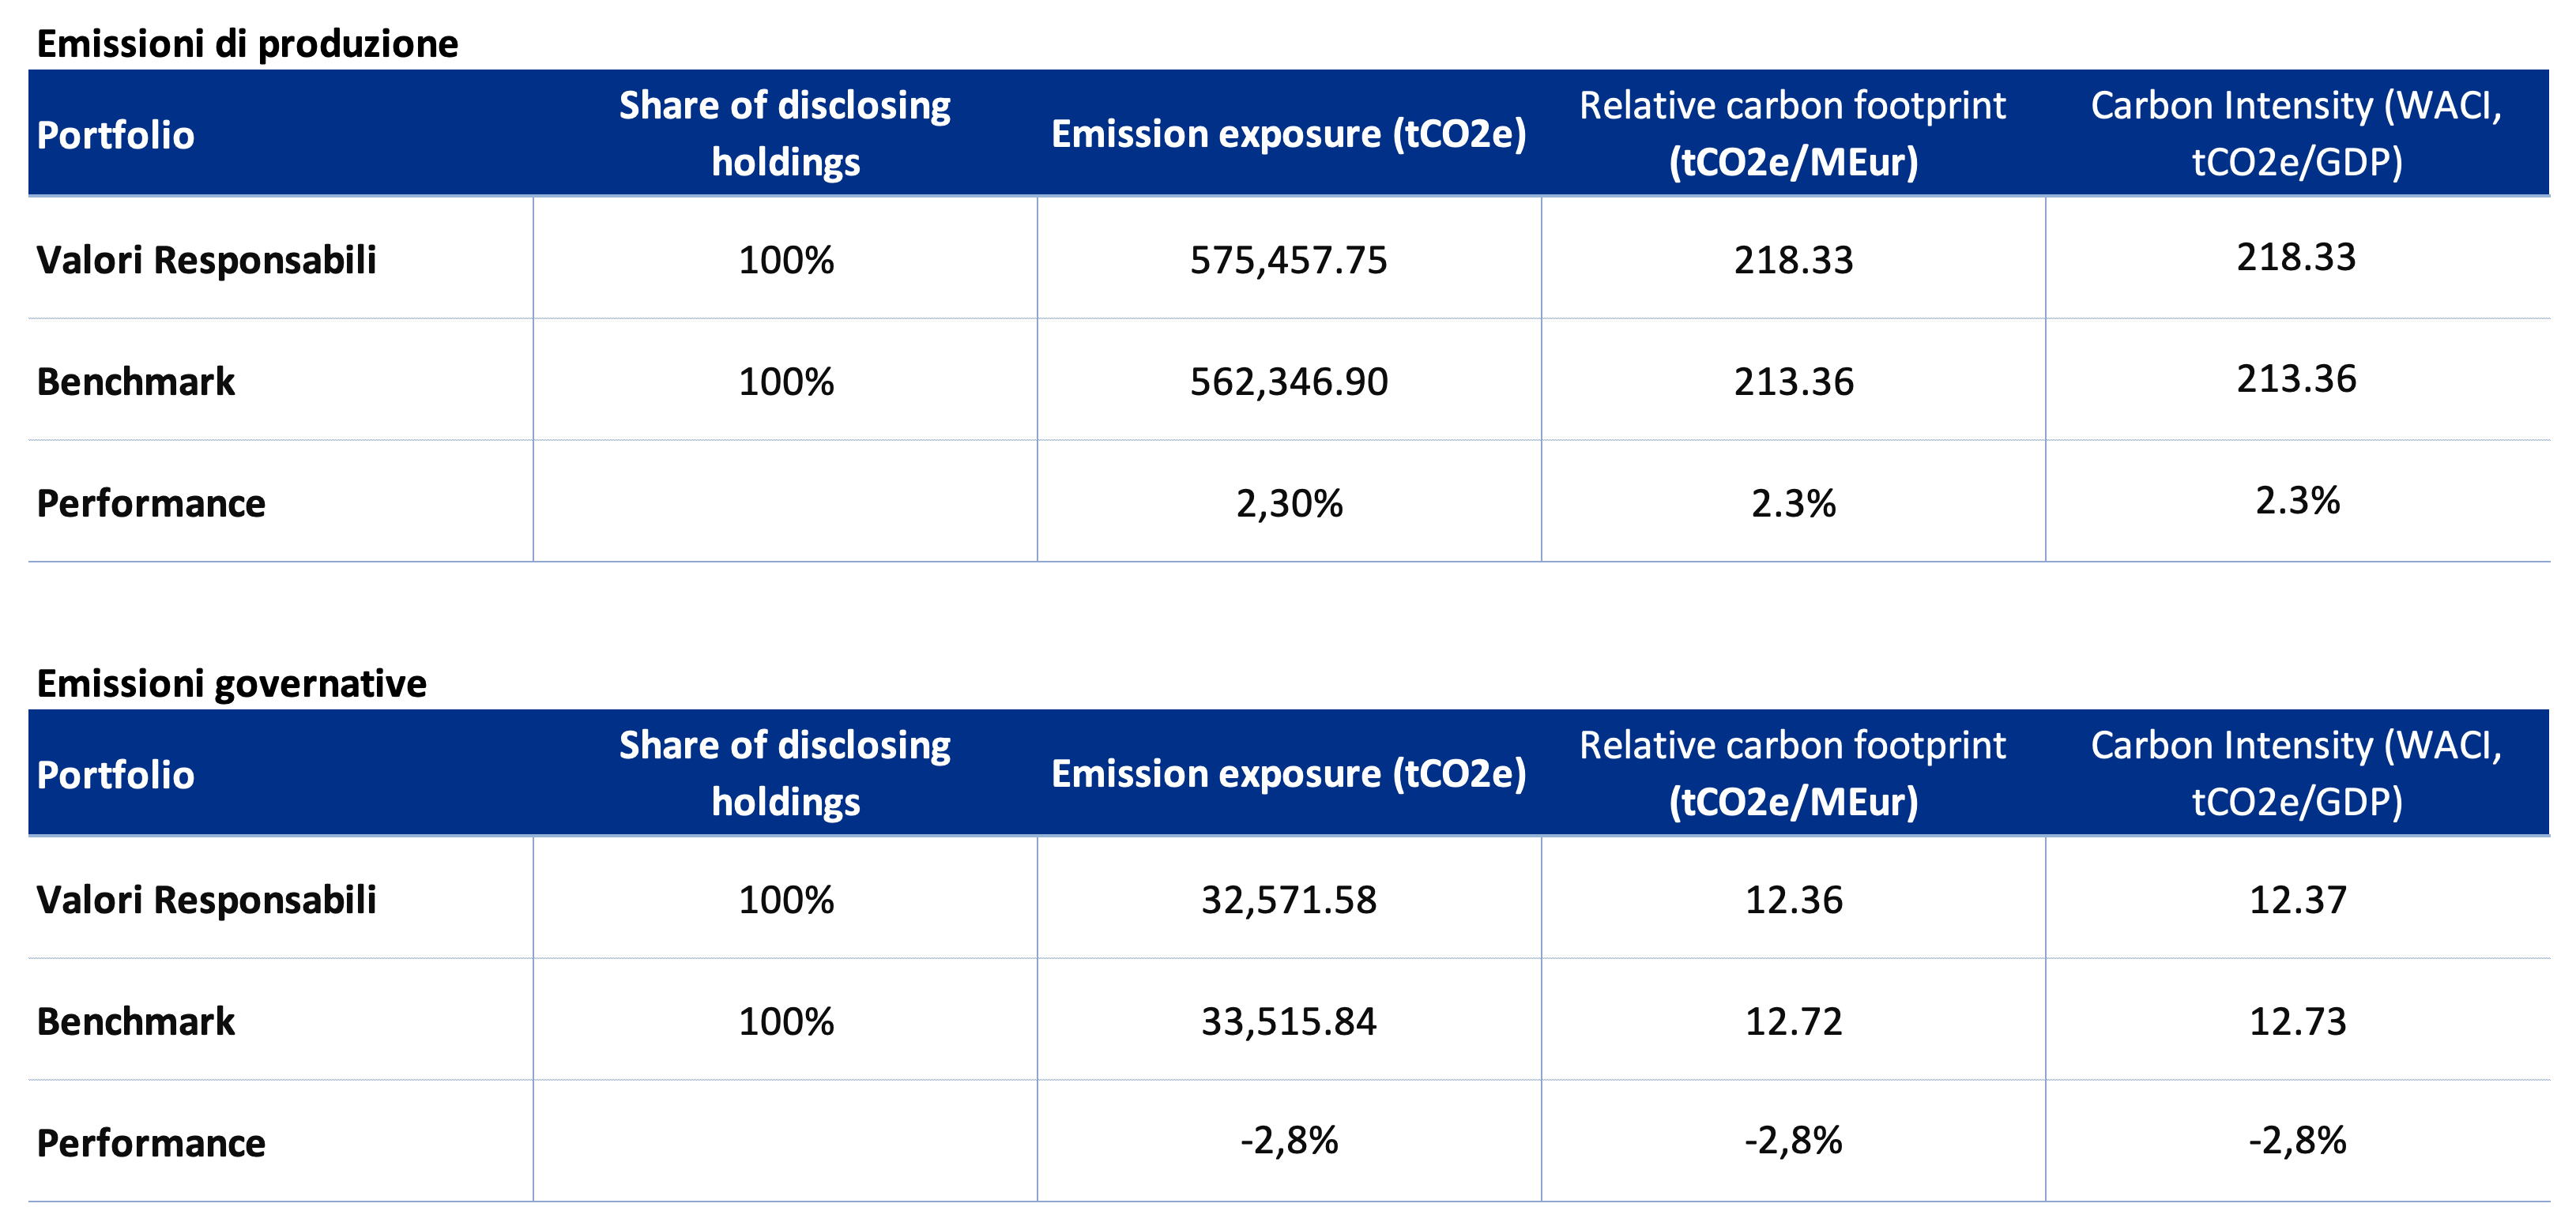Select the 562,346.90 benchmark emission cell

click(x=1288, y=382)
